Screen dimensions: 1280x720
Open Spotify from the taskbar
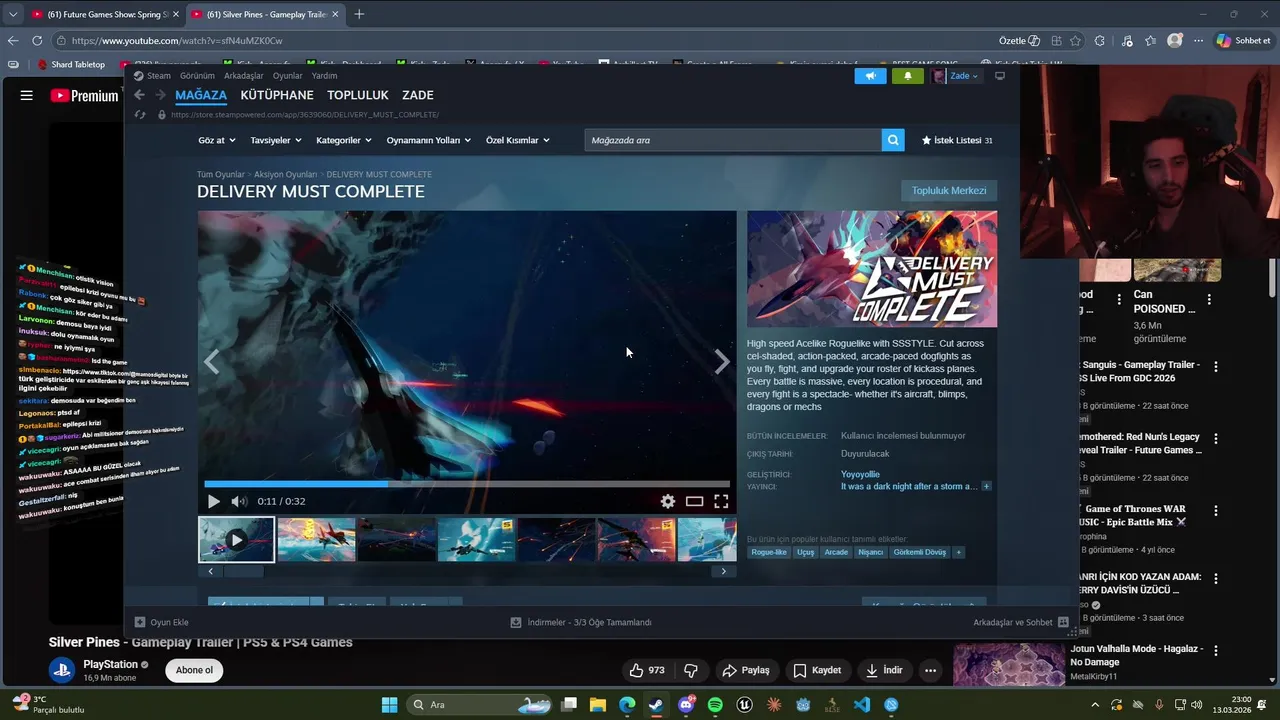click(715, 705)
